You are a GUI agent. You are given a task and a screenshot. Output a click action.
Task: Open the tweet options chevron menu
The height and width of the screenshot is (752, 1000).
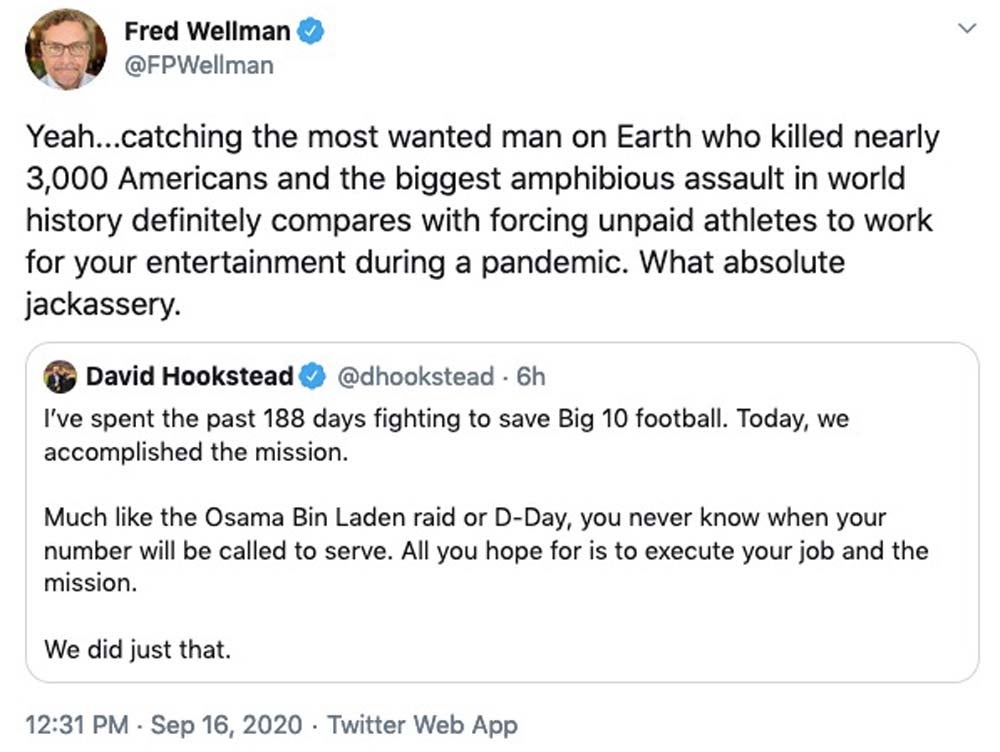point(967,29)
